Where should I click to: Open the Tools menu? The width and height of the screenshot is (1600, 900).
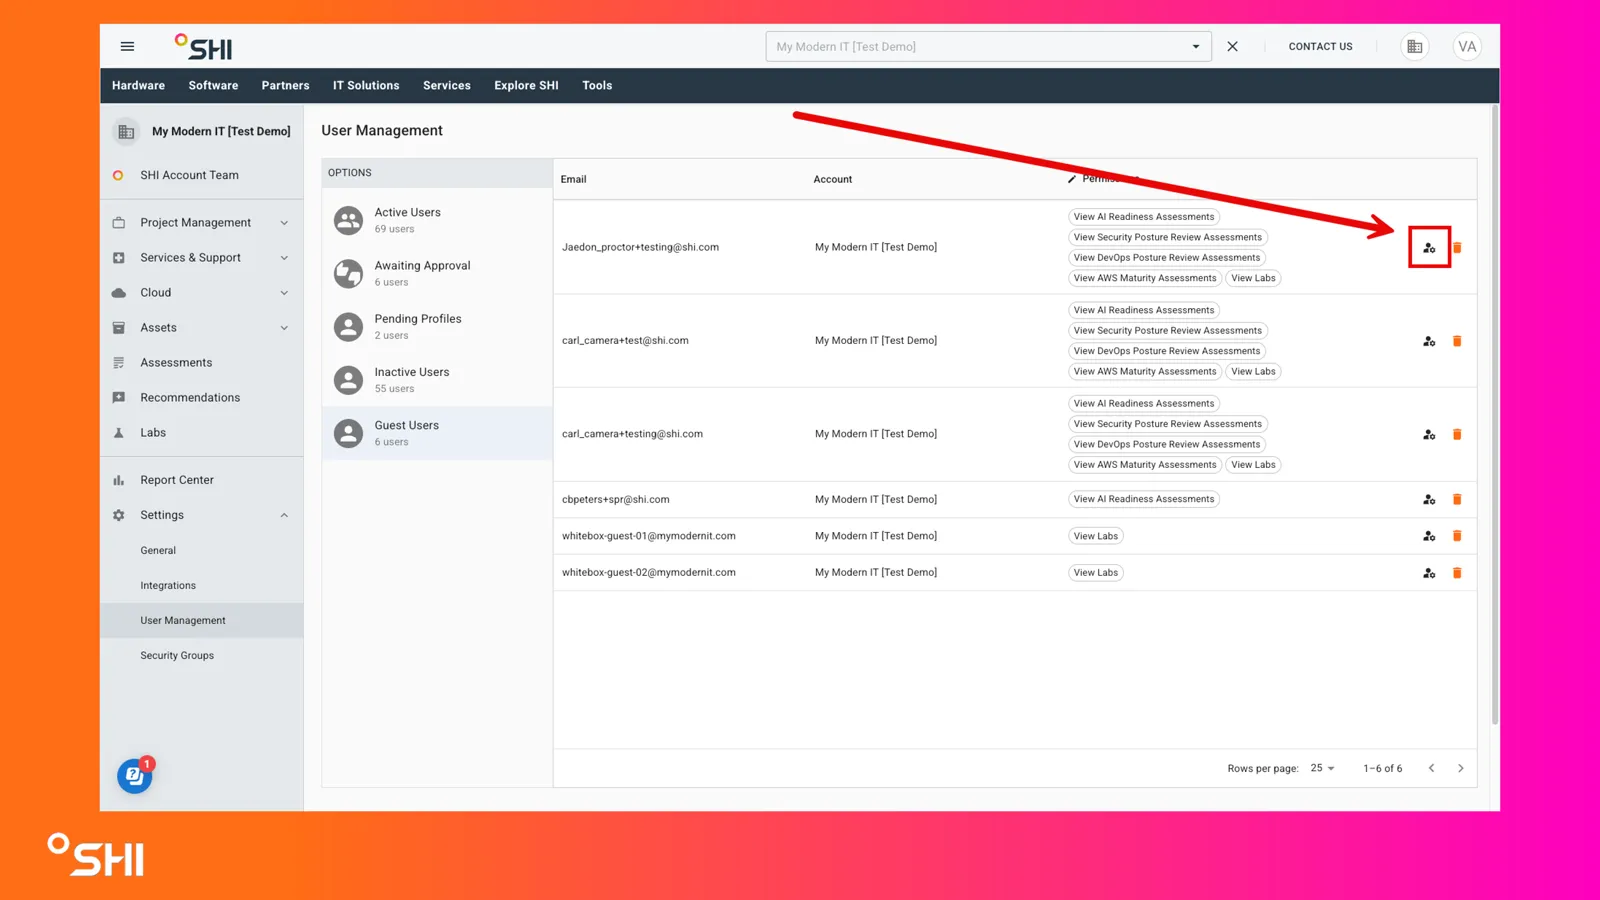click(597, 86)
